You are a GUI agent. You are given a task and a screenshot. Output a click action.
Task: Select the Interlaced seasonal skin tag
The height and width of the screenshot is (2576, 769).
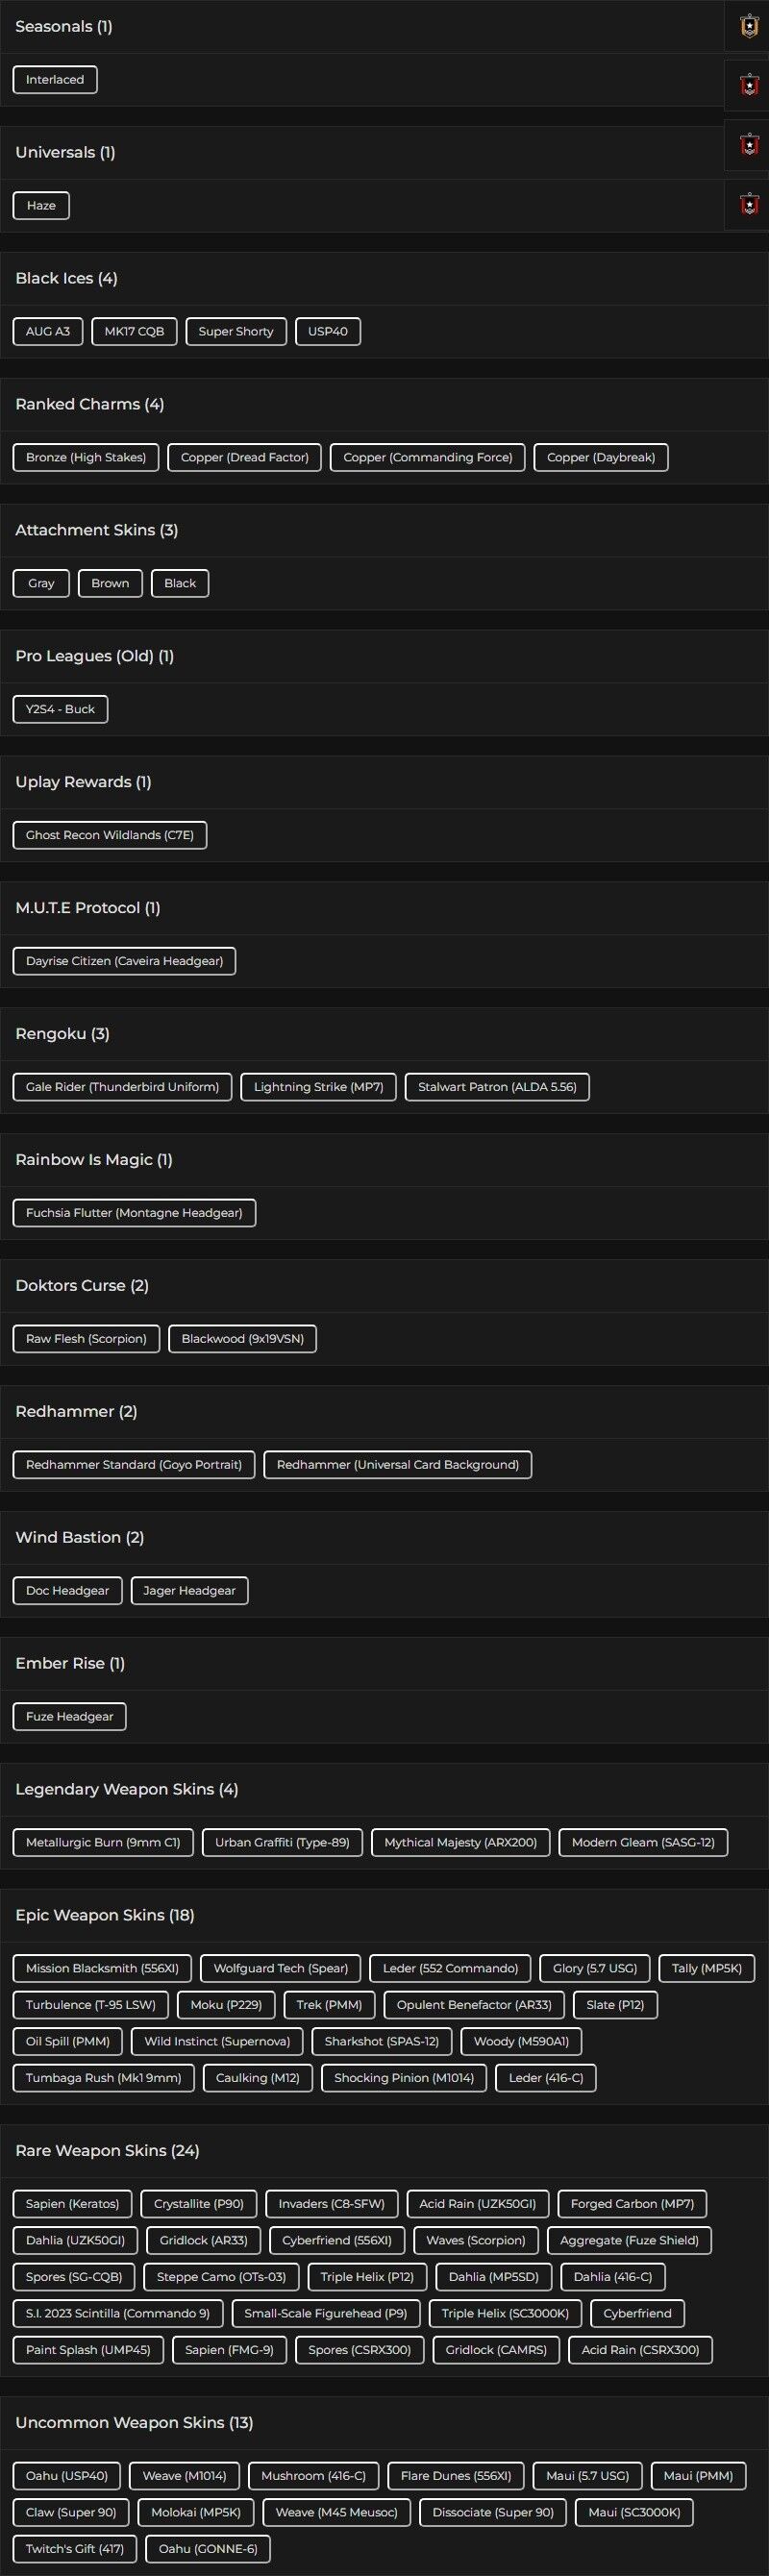click(55, 80)
